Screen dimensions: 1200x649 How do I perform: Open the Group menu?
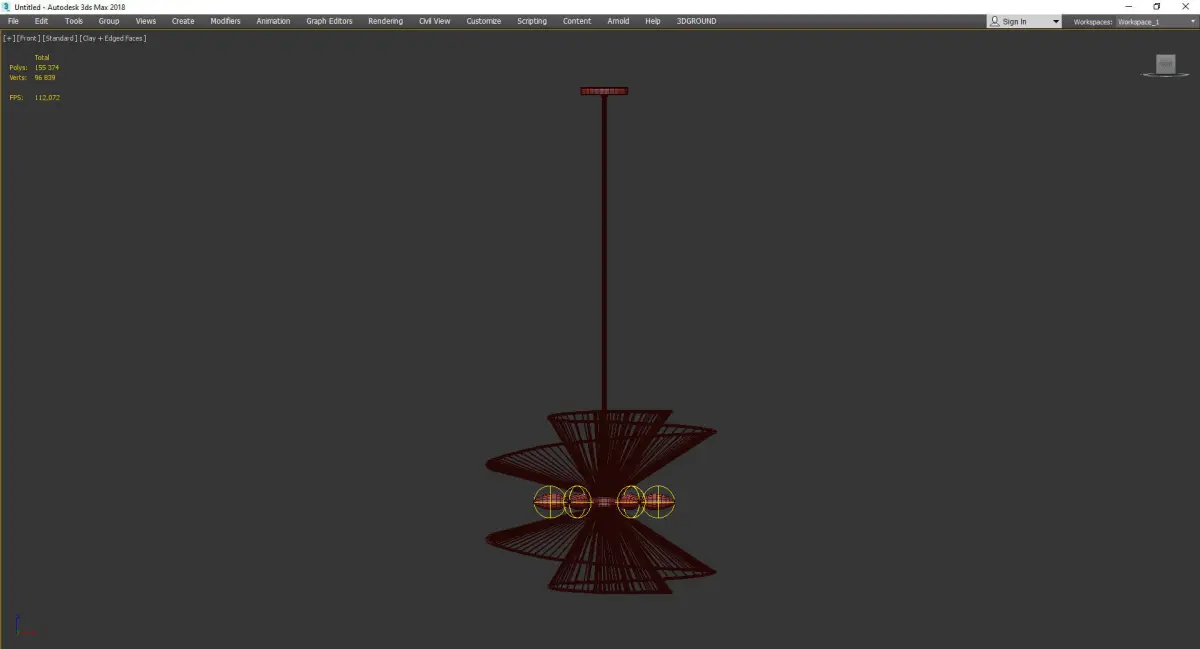point(109,21)
